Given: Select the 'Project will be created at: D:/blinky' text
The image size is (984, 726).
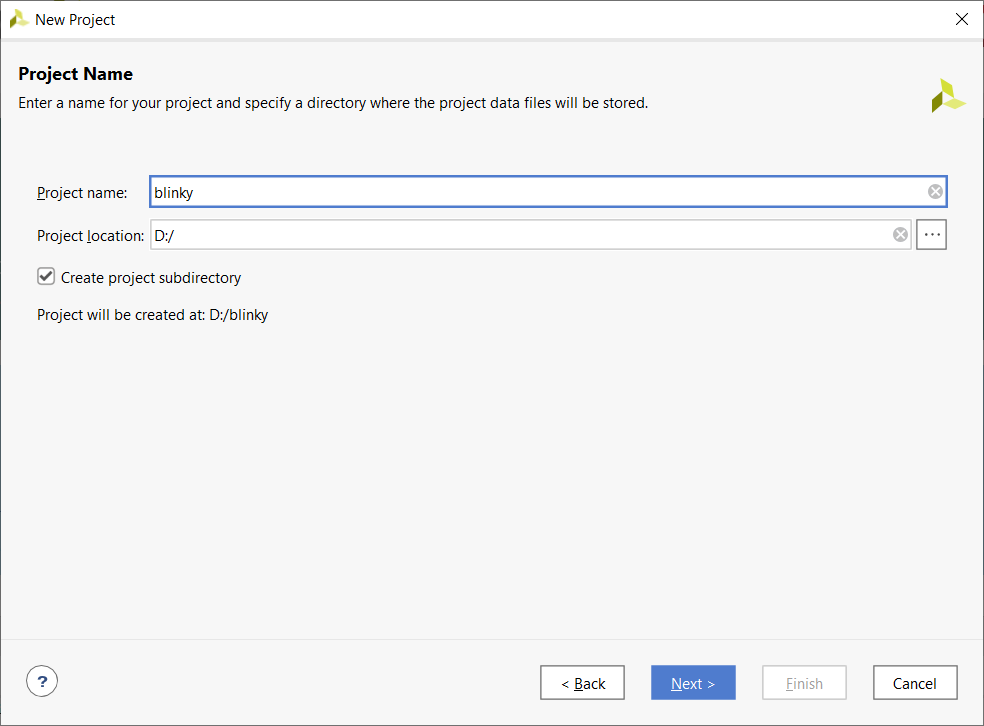Looking at the screenshot, I should (152, 315).
